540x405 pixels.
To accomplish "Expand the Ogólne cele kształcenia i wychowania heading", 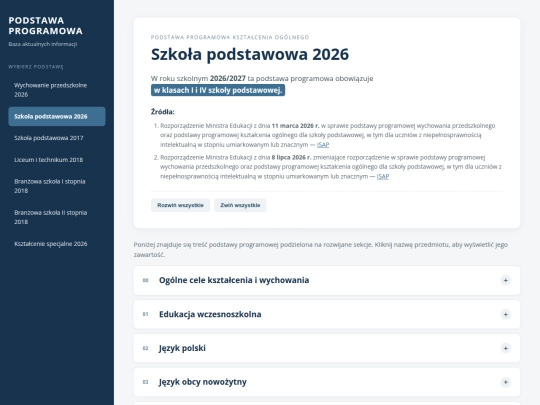I will point(234,280).
